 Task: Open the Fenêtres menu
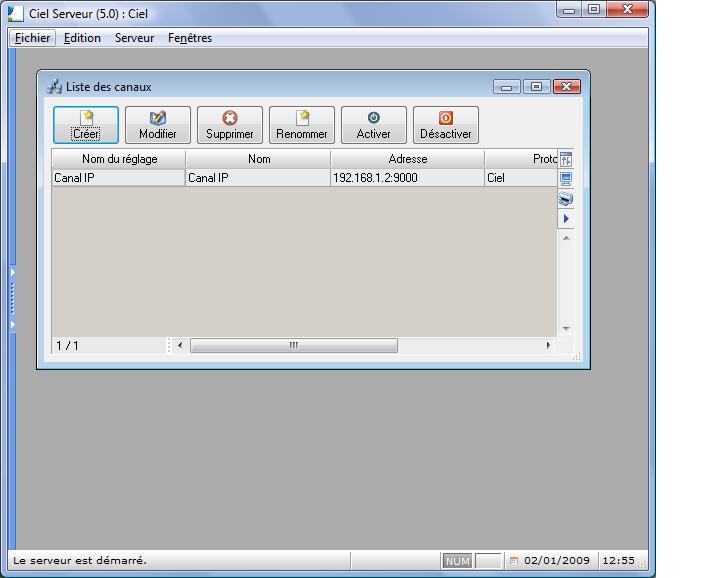click(190, 38)
